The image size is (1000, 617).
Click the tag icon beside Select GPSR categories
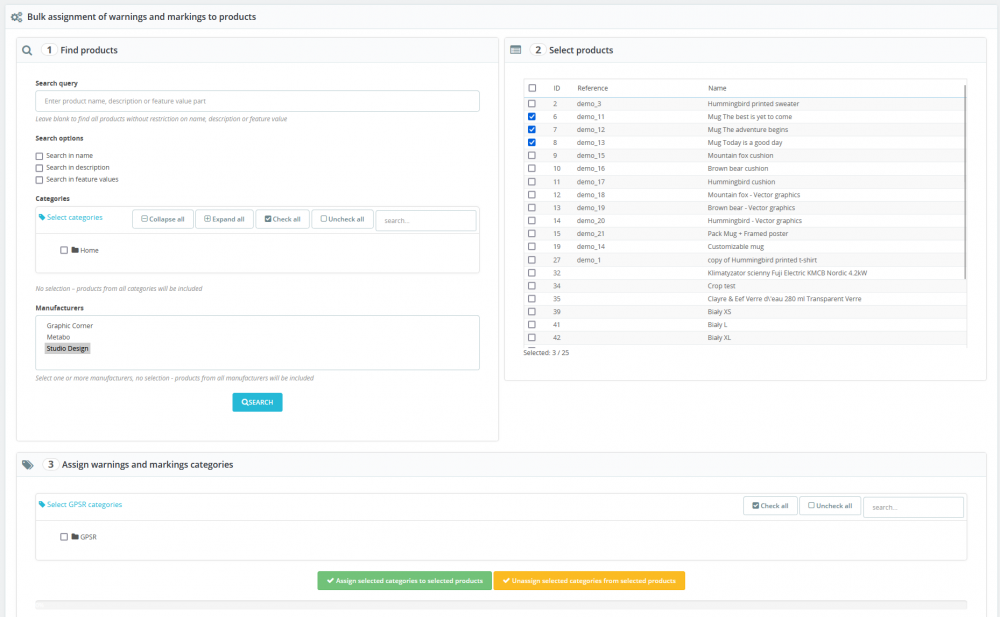pyautogui.click(x=42, y=505)
